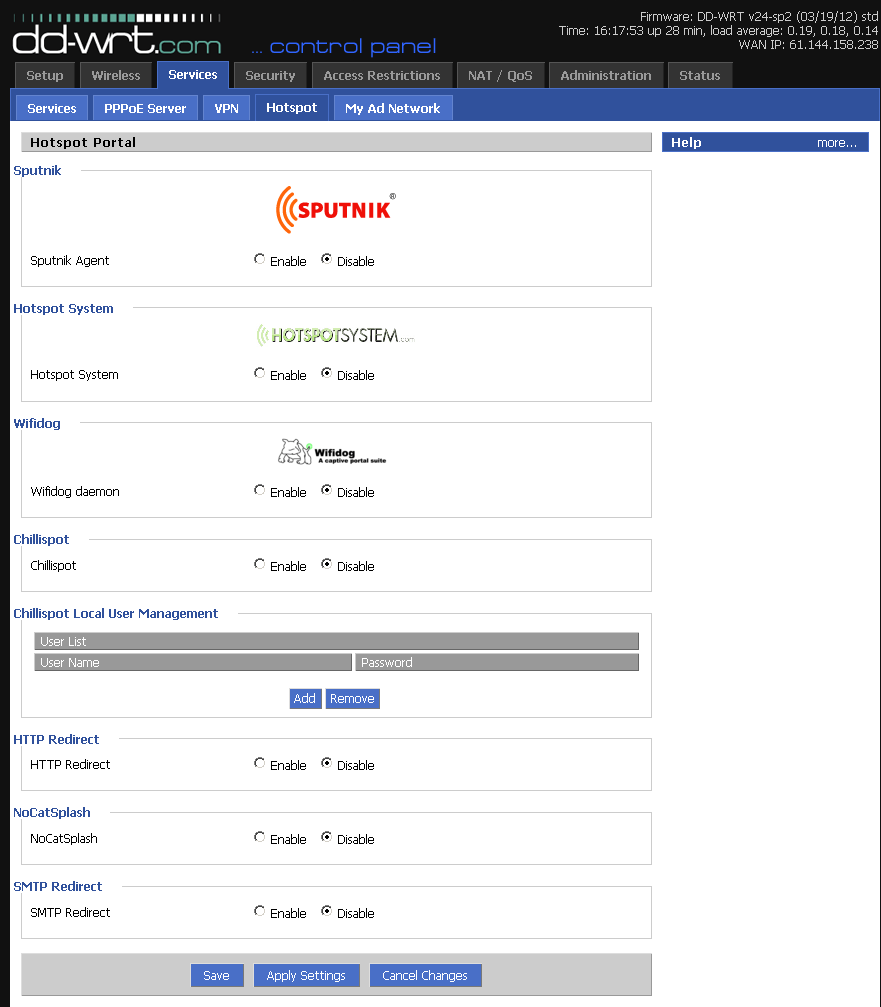Click the dd-wrt.com logo
The image size is (881, 1007).
(x=117, y=35)
